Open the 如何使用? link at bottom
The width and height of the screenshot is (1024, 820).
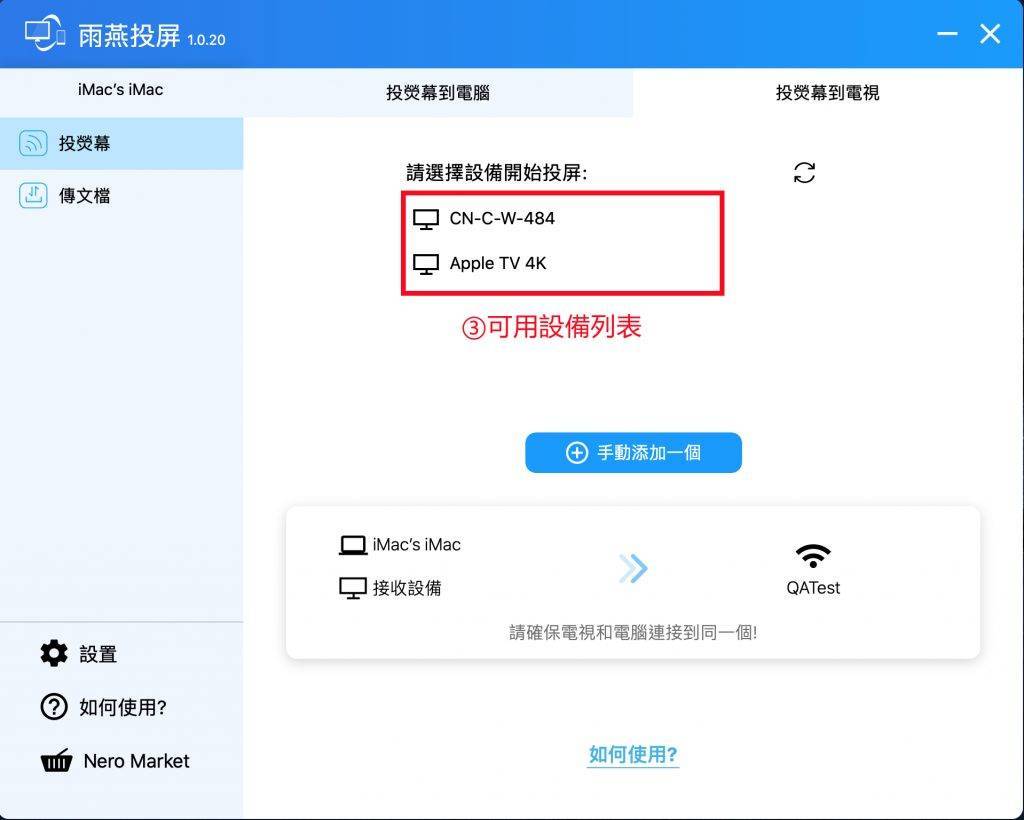[x=633, y=755]
